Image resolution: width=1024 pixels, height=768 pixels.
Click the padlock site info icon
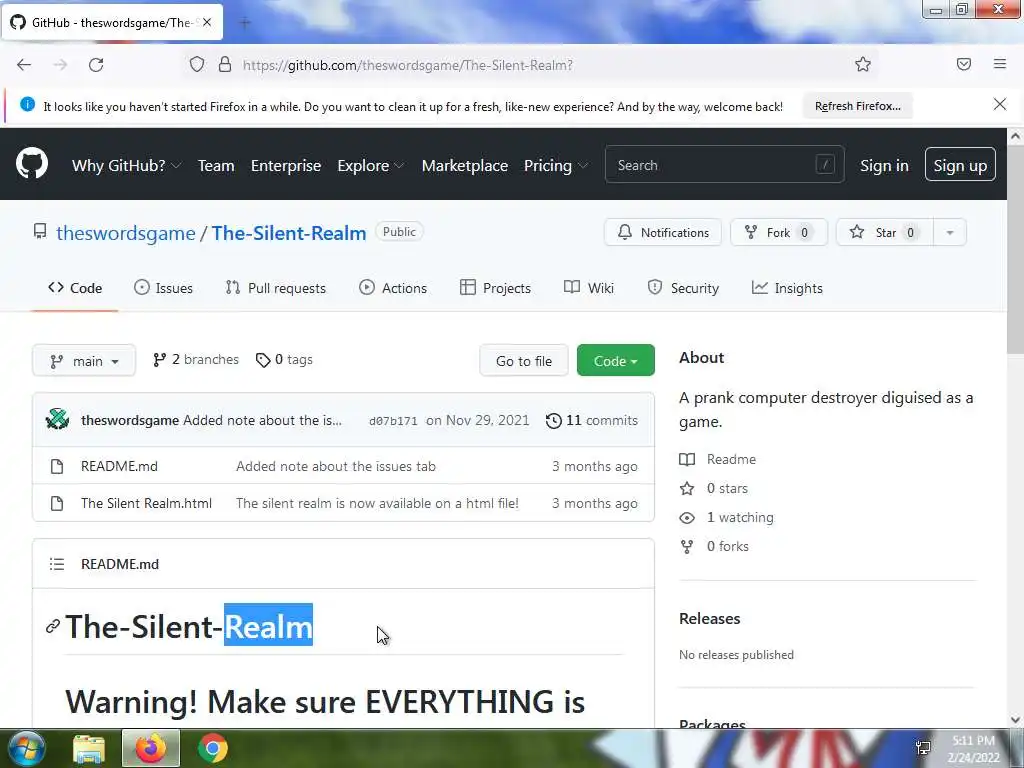225,64
